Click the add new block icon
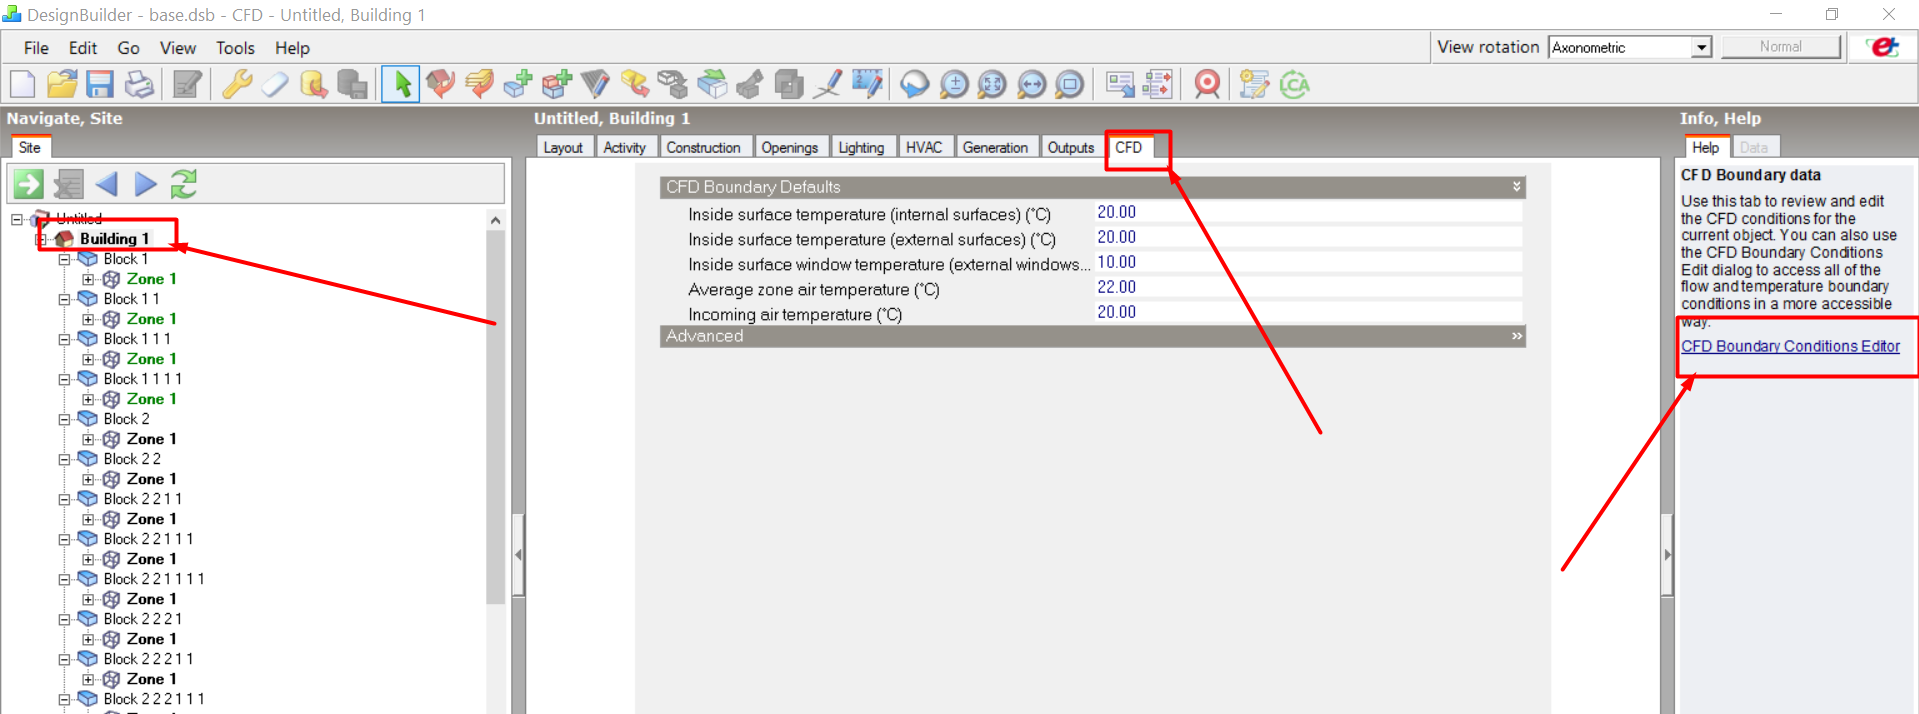 click(x=517, y=85)
